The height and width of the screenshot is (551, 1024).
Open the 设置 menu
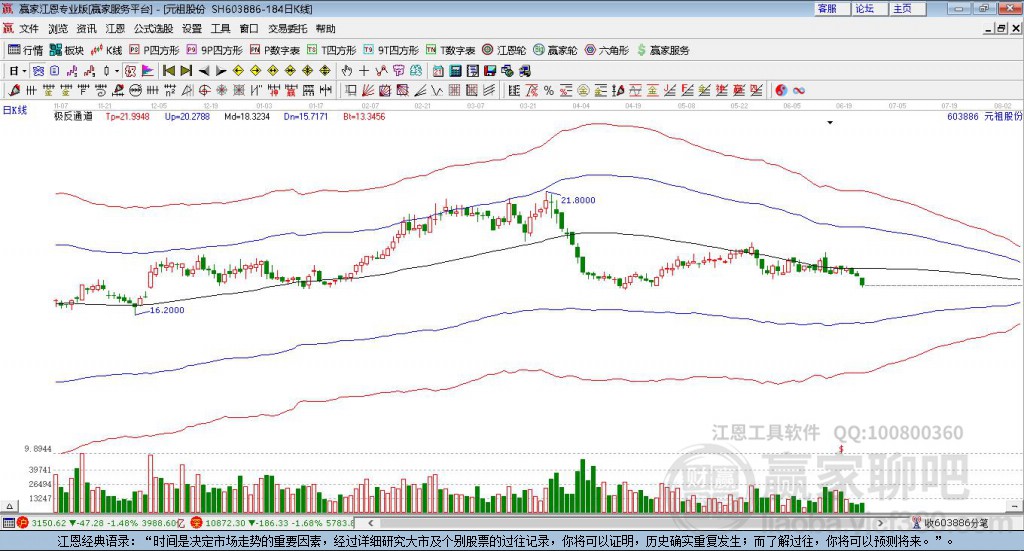tap(192, 29)
